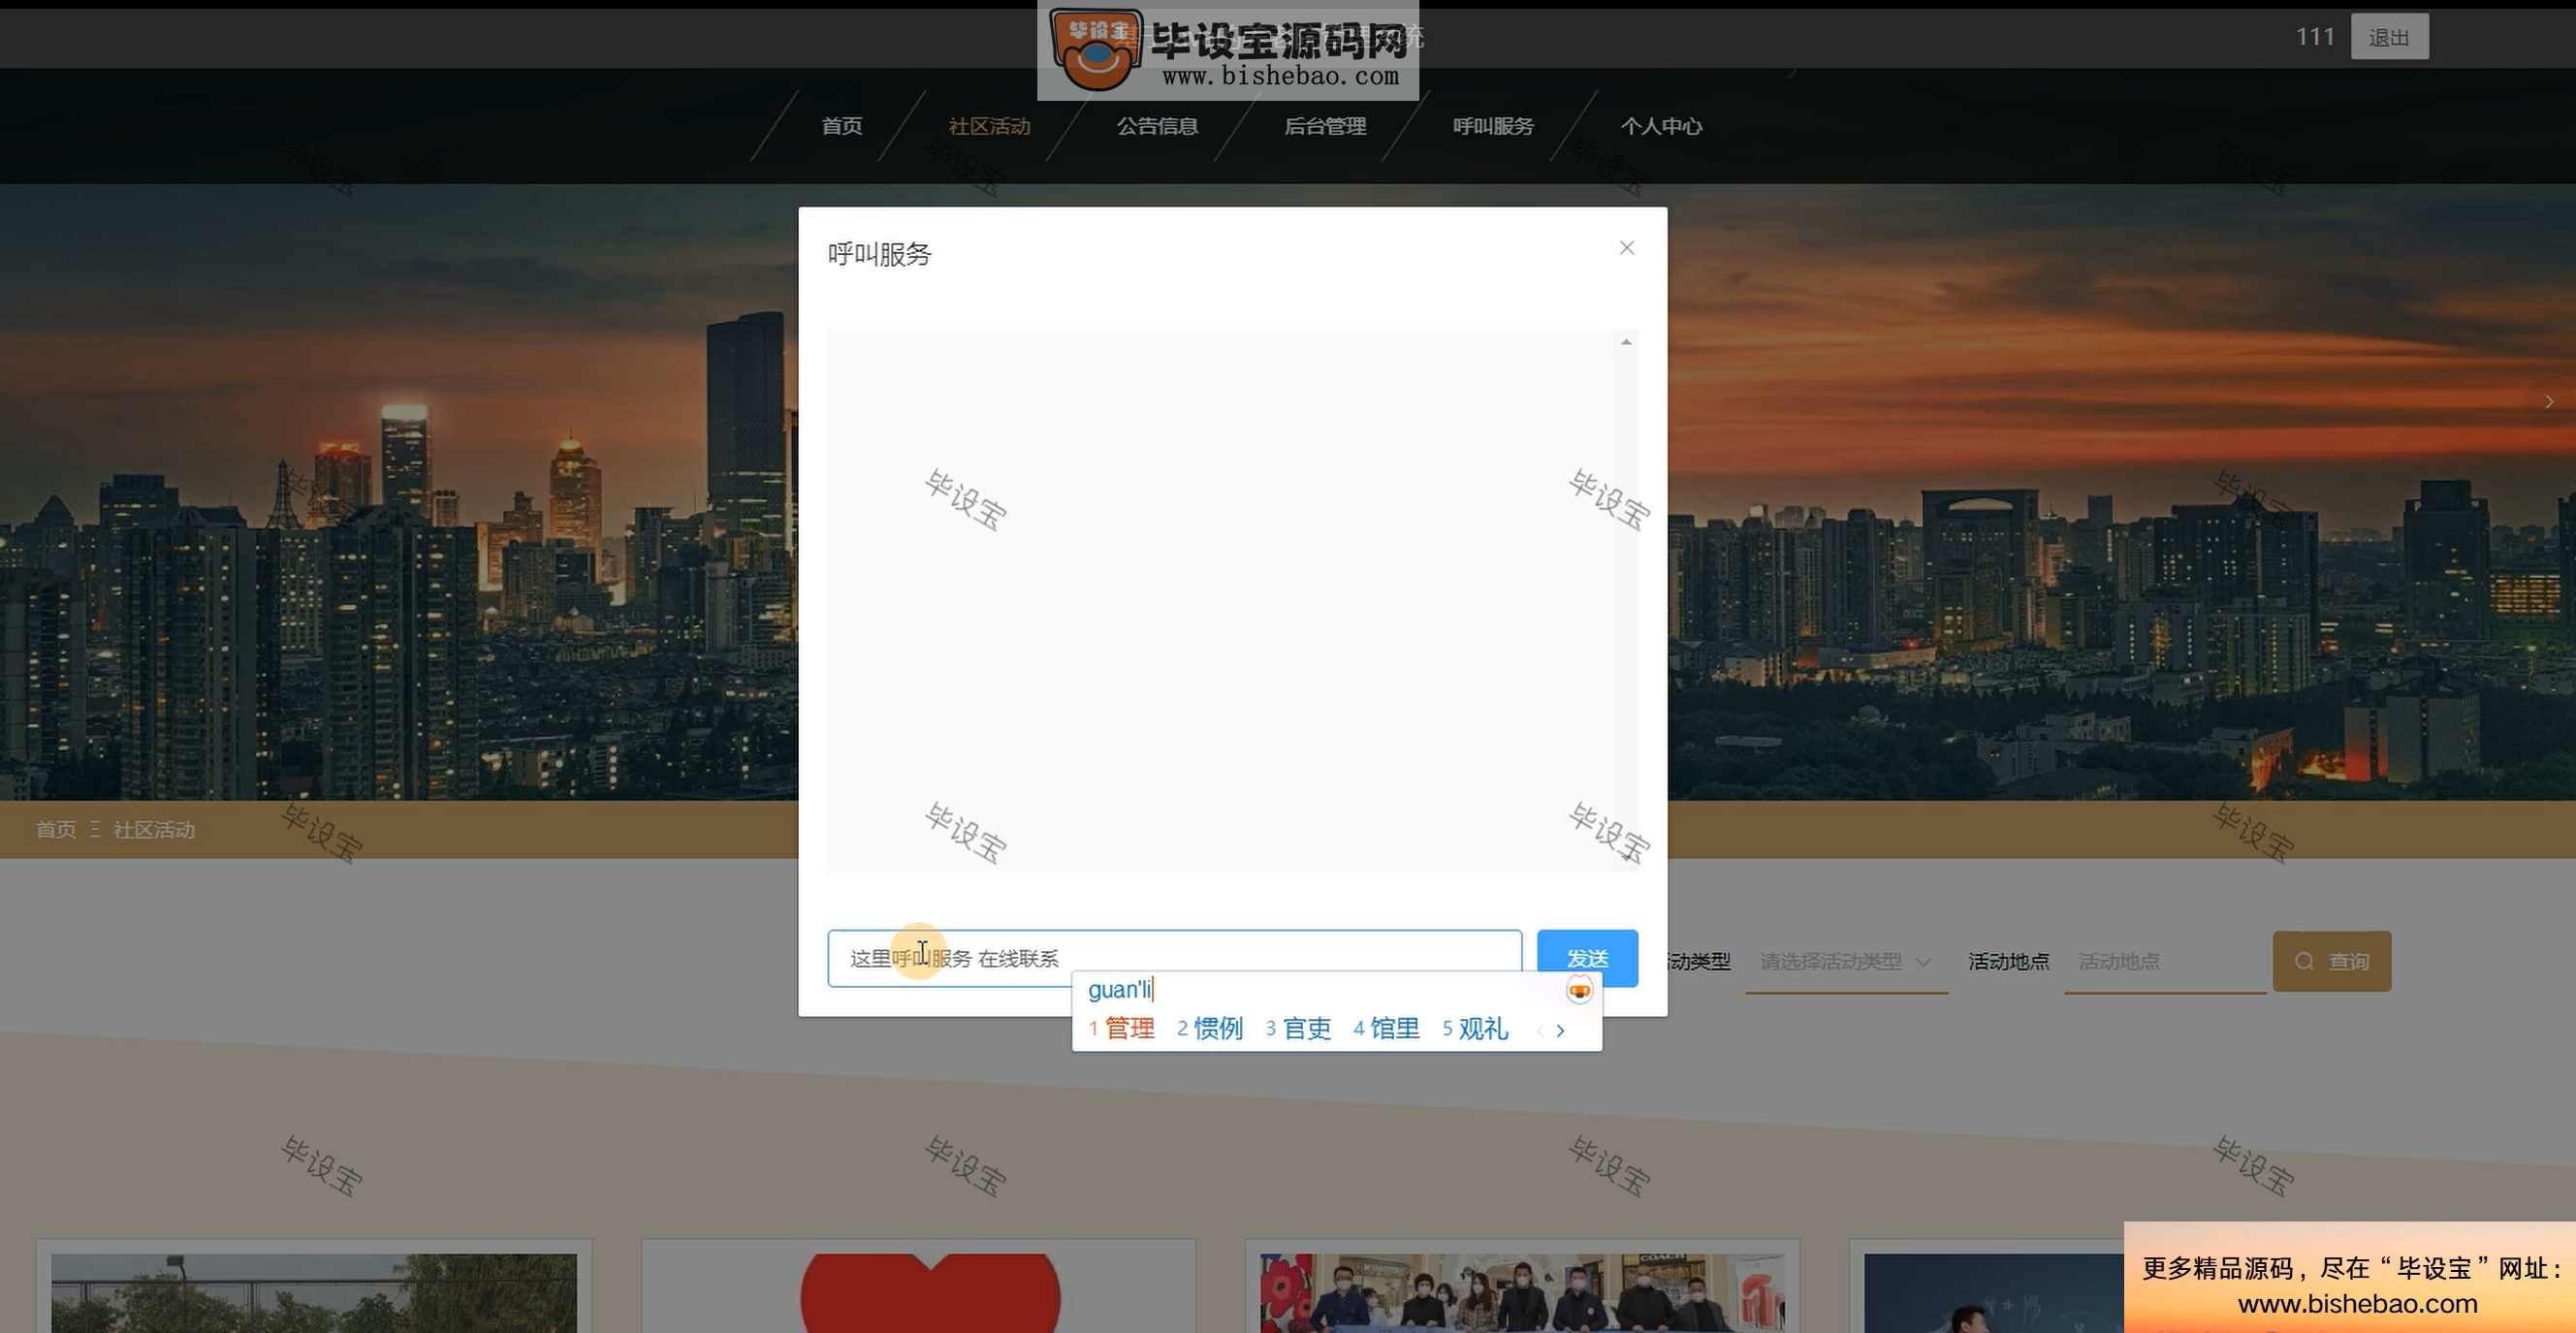
Task: Click the 查询 search button
Action: coord(2332,961)
